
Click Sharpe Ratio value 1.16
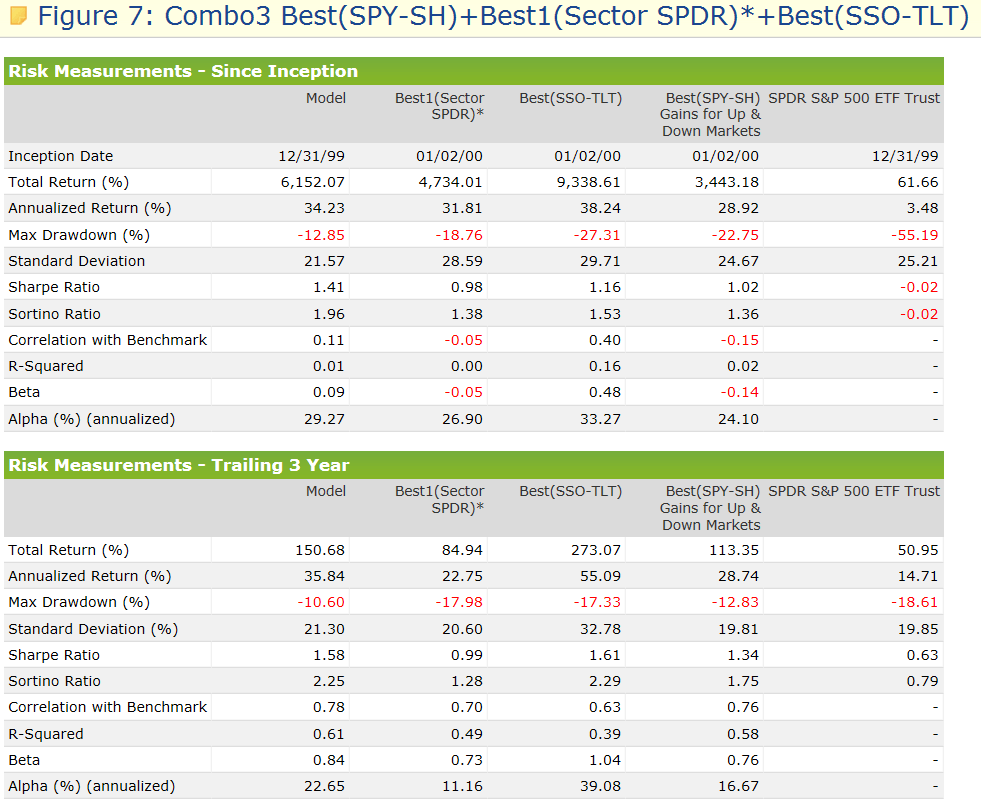[604, 287]
